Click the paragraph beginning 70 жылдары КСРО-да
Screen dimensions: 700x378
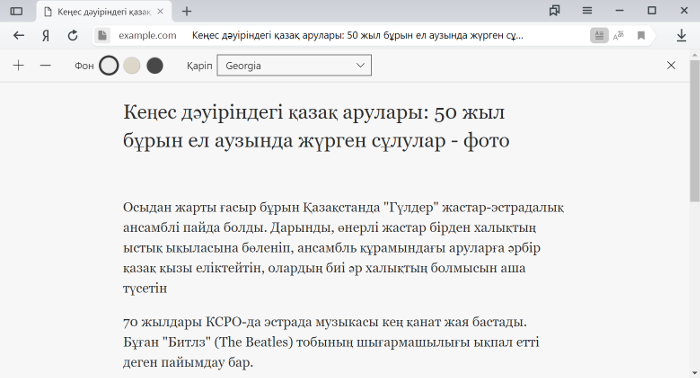point(331,342)
